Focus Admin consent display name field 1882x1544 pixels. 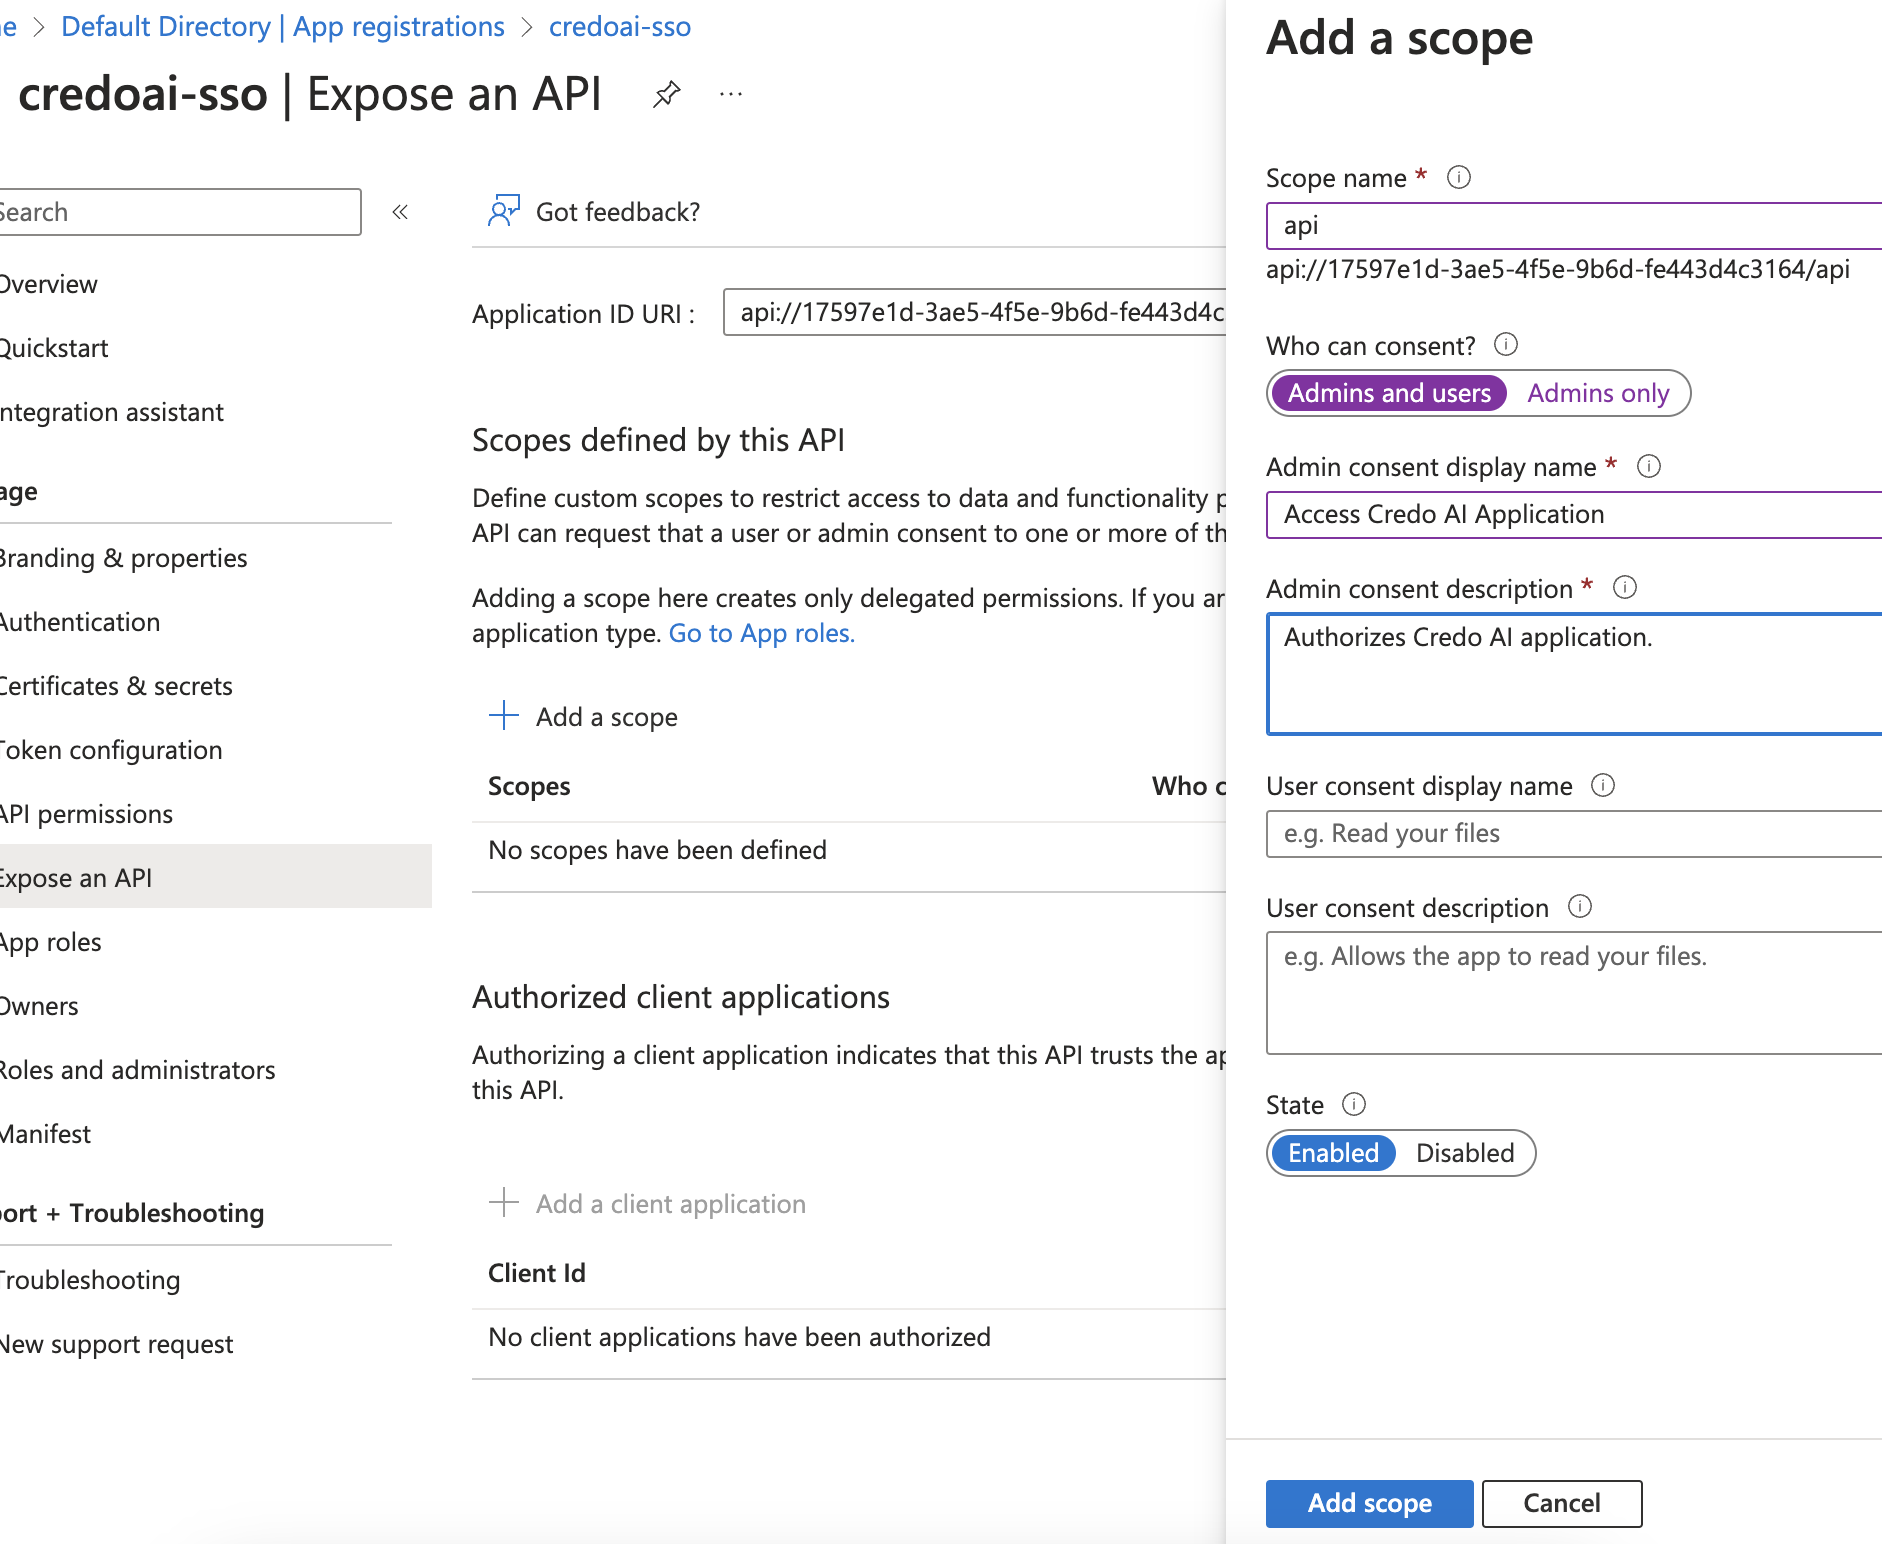1574,515
